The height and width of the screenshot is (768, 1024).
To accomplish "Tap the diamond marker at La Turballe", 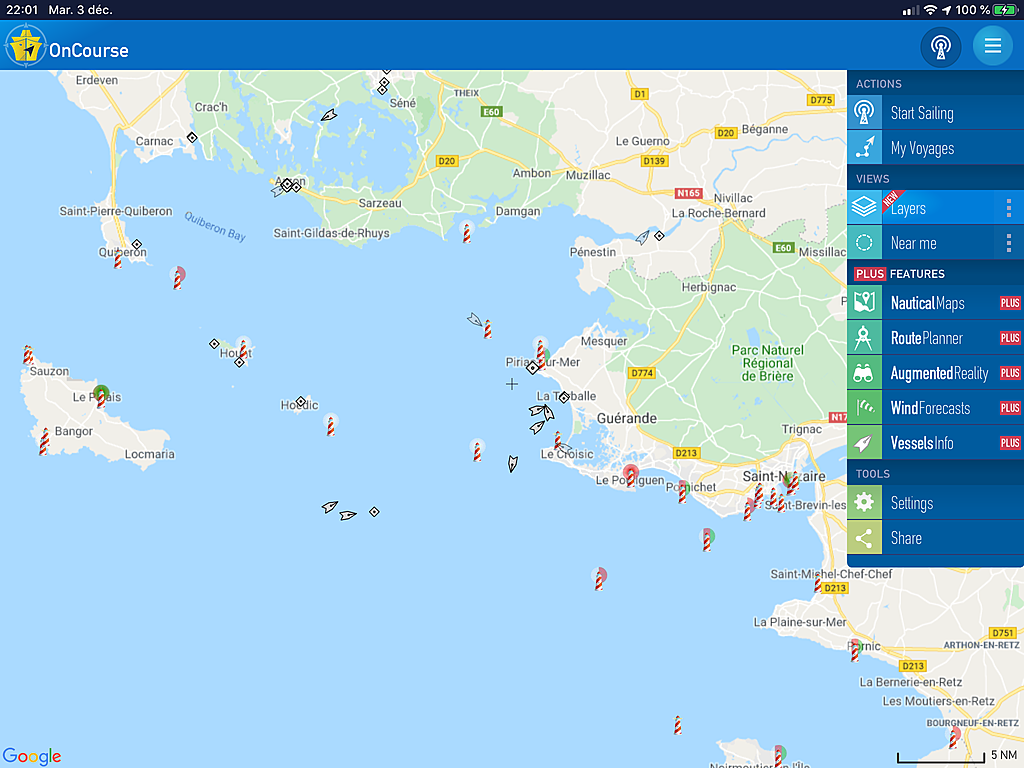I will tap(564, 396).
